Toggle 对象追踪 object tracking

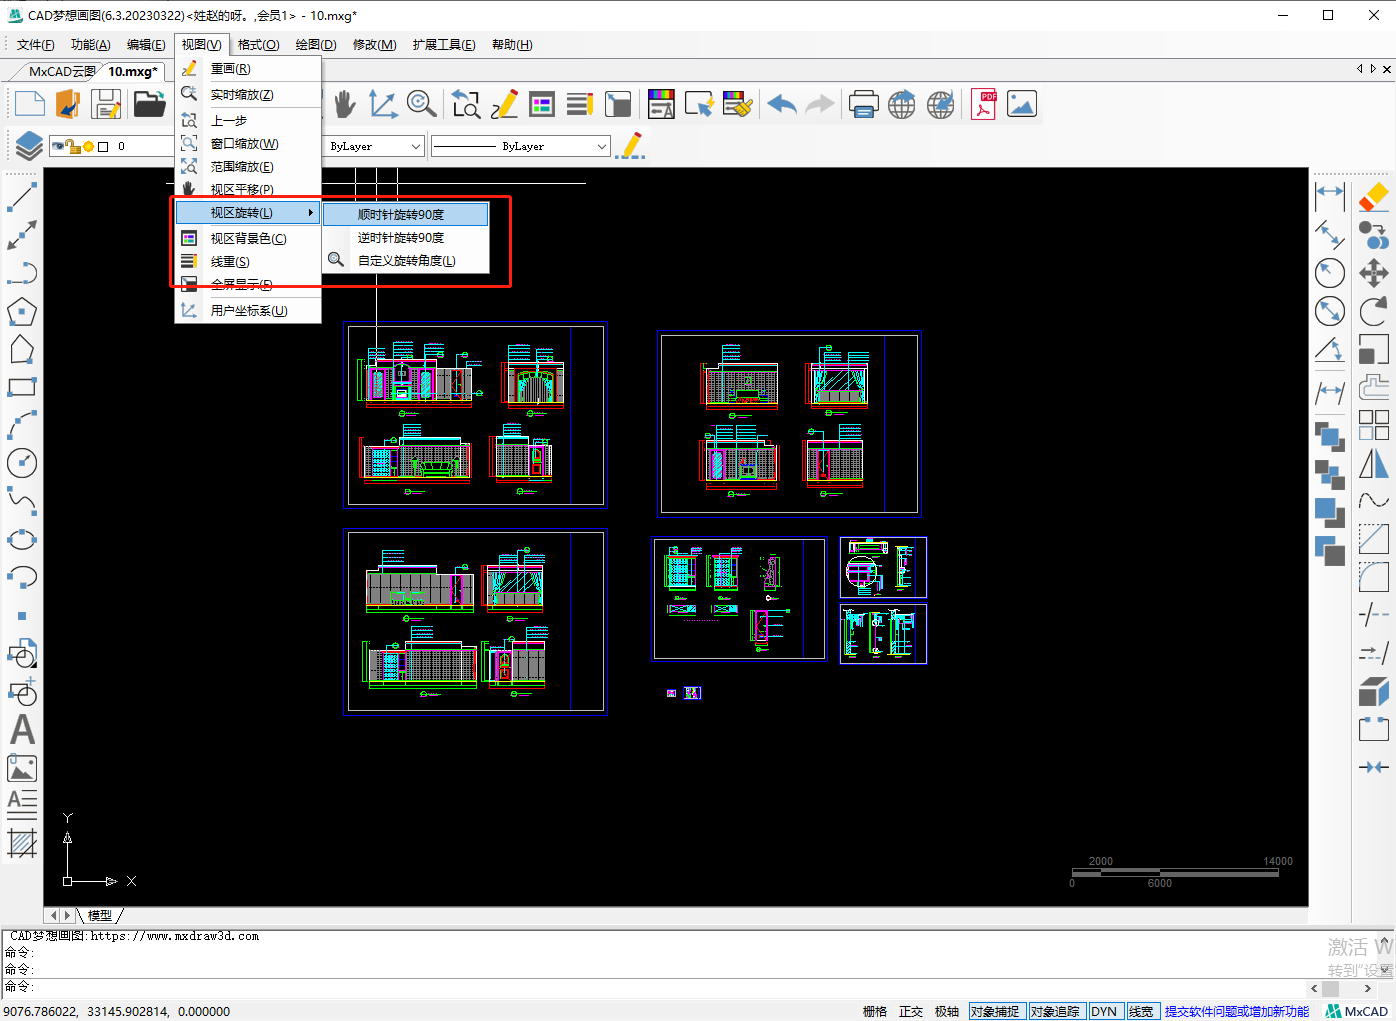click(x=1055, y=1011)
